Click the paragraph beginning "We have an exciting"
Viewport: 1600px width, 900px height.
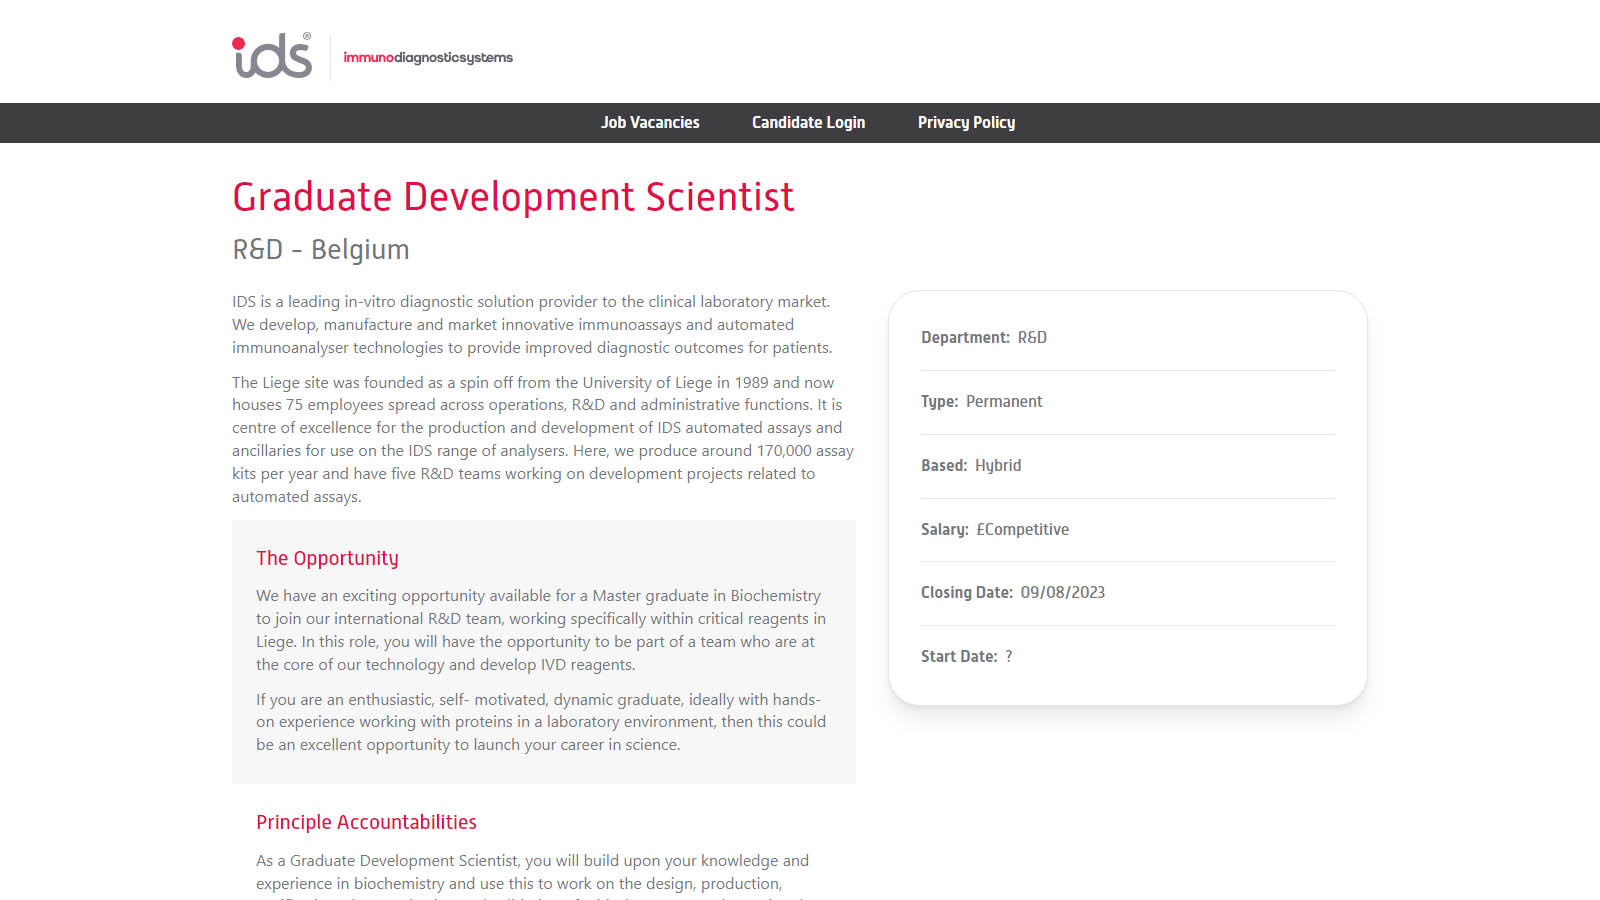540,630
